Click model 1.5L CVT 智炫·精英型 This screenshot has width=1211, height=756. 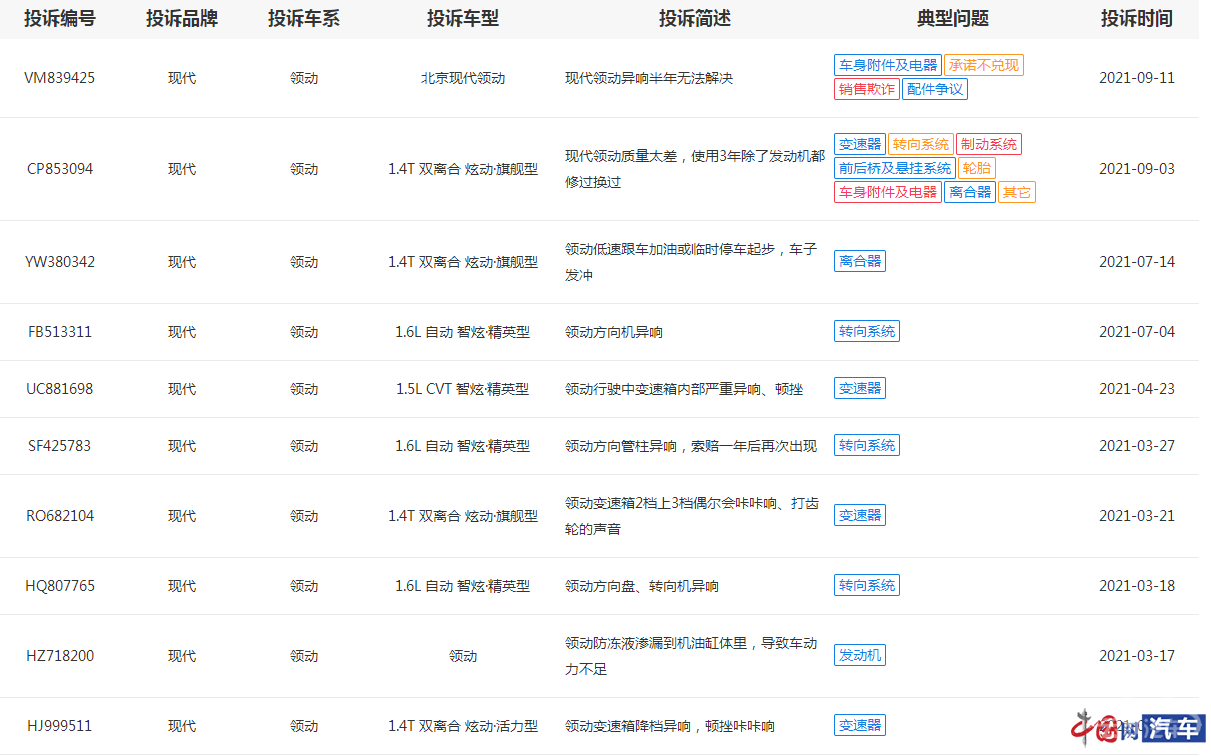pos(463,389)
